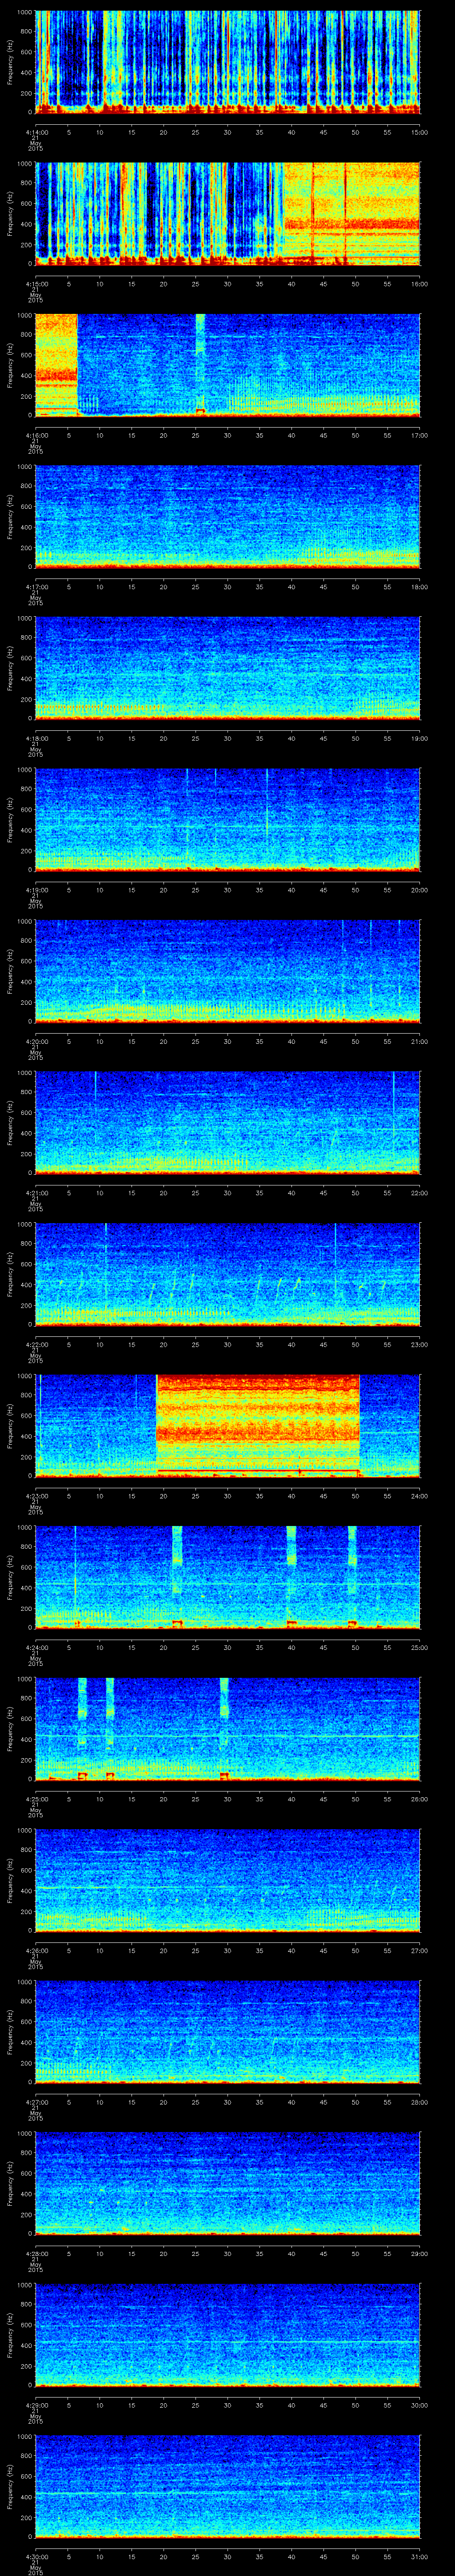
Task: Click the '4:15:00' start time label
Action: (x=36, y=284)
